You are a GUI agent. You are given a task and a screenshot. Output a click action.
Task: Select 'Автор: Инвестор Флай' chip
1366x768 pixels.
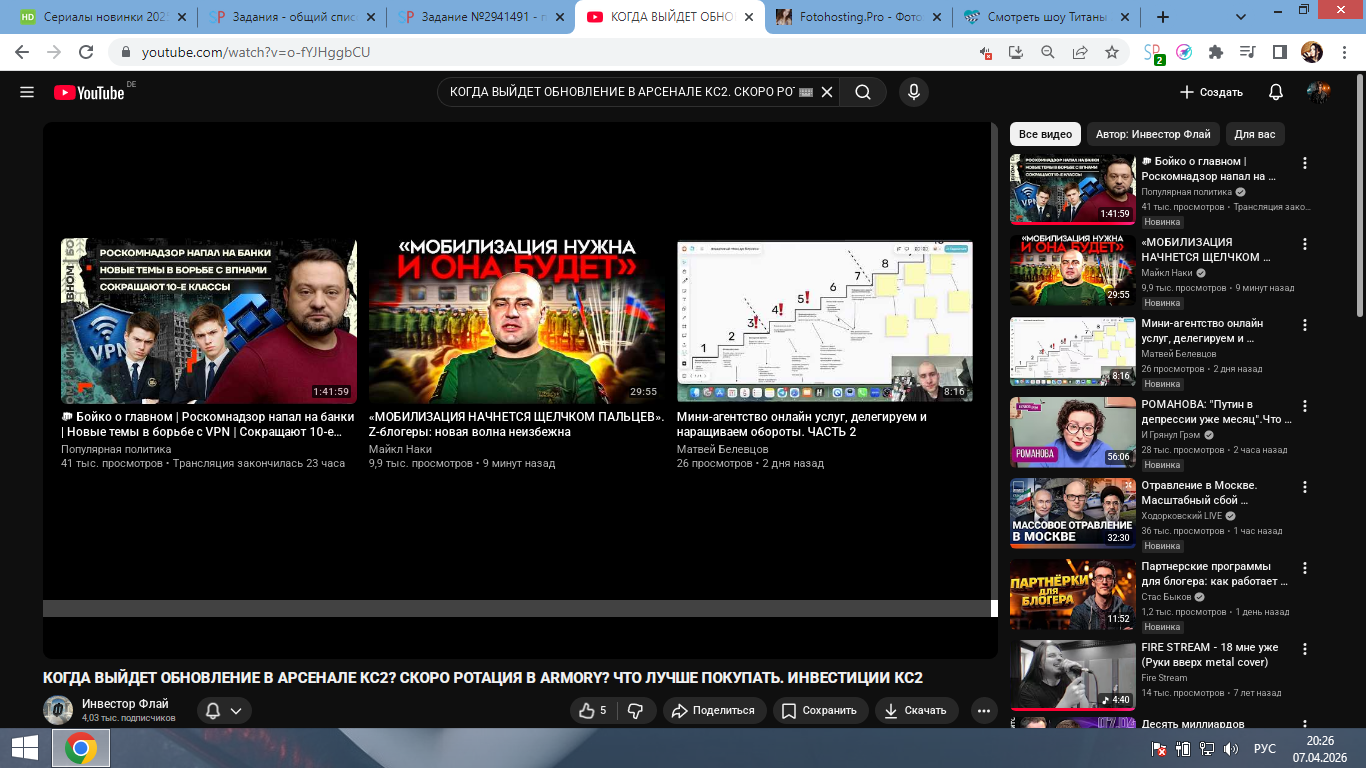[1152, 134]
